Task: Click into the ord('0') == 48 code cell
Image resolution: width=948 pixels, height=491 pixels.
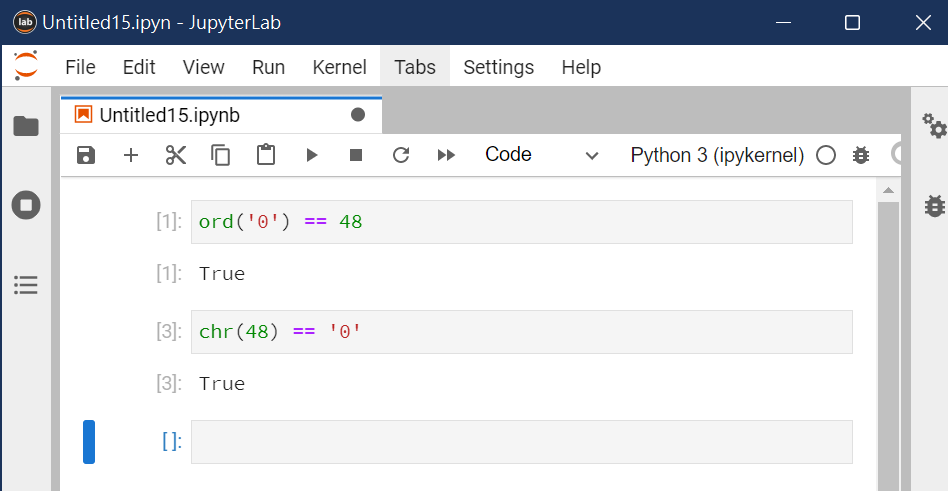Action: (522, 222)
